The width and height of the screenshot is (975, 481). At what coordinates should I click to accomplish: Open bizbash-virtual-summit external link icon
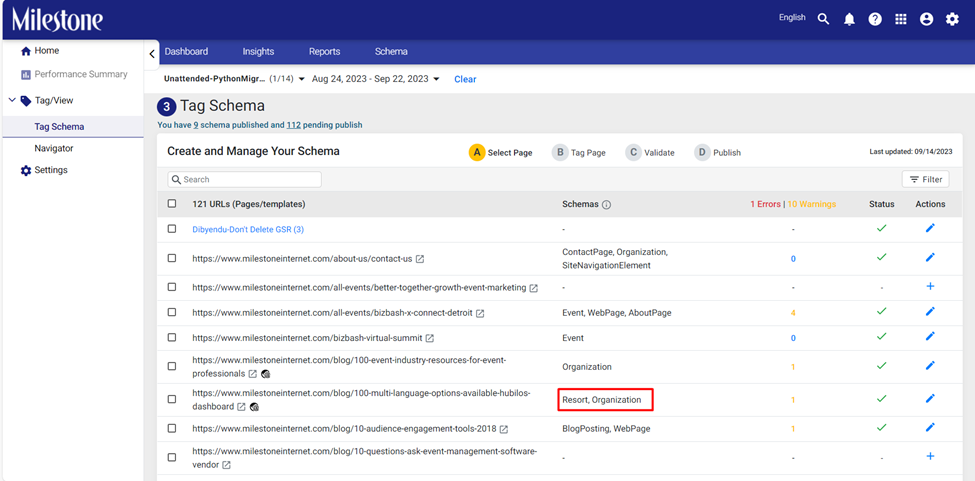[430, 339]
